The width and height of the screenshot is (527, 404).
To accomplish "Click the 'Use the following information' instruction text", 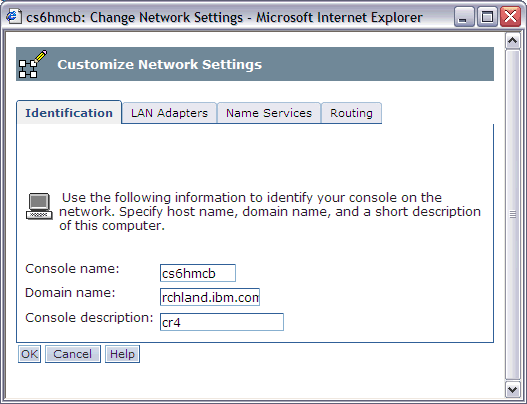I will coord(270,211).
